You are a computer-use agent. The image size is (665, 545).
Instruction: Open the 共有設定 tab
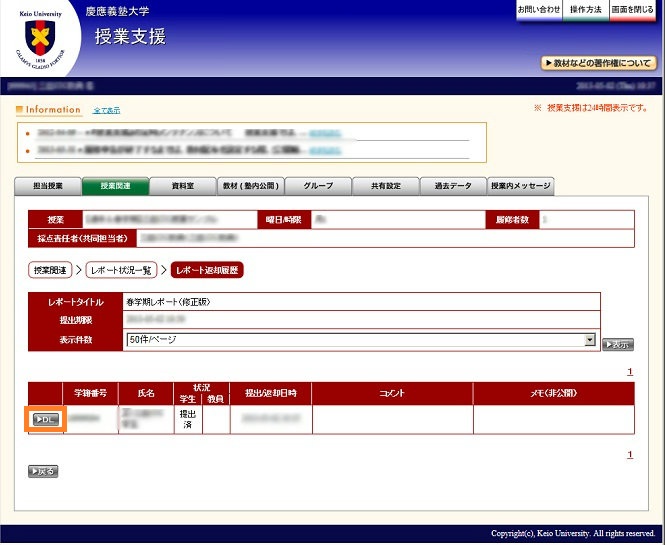coord(386,186)
